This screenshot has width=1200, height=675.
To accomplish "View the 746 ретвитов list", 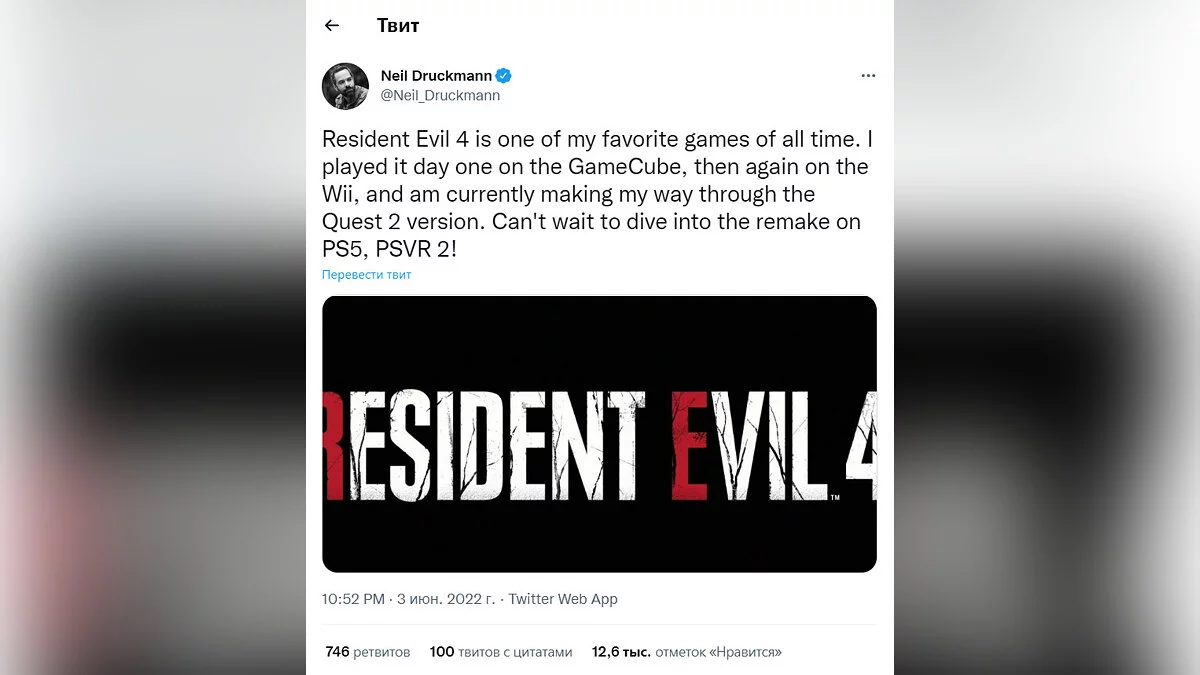I will pyautogui.click(x=367, y=652).
